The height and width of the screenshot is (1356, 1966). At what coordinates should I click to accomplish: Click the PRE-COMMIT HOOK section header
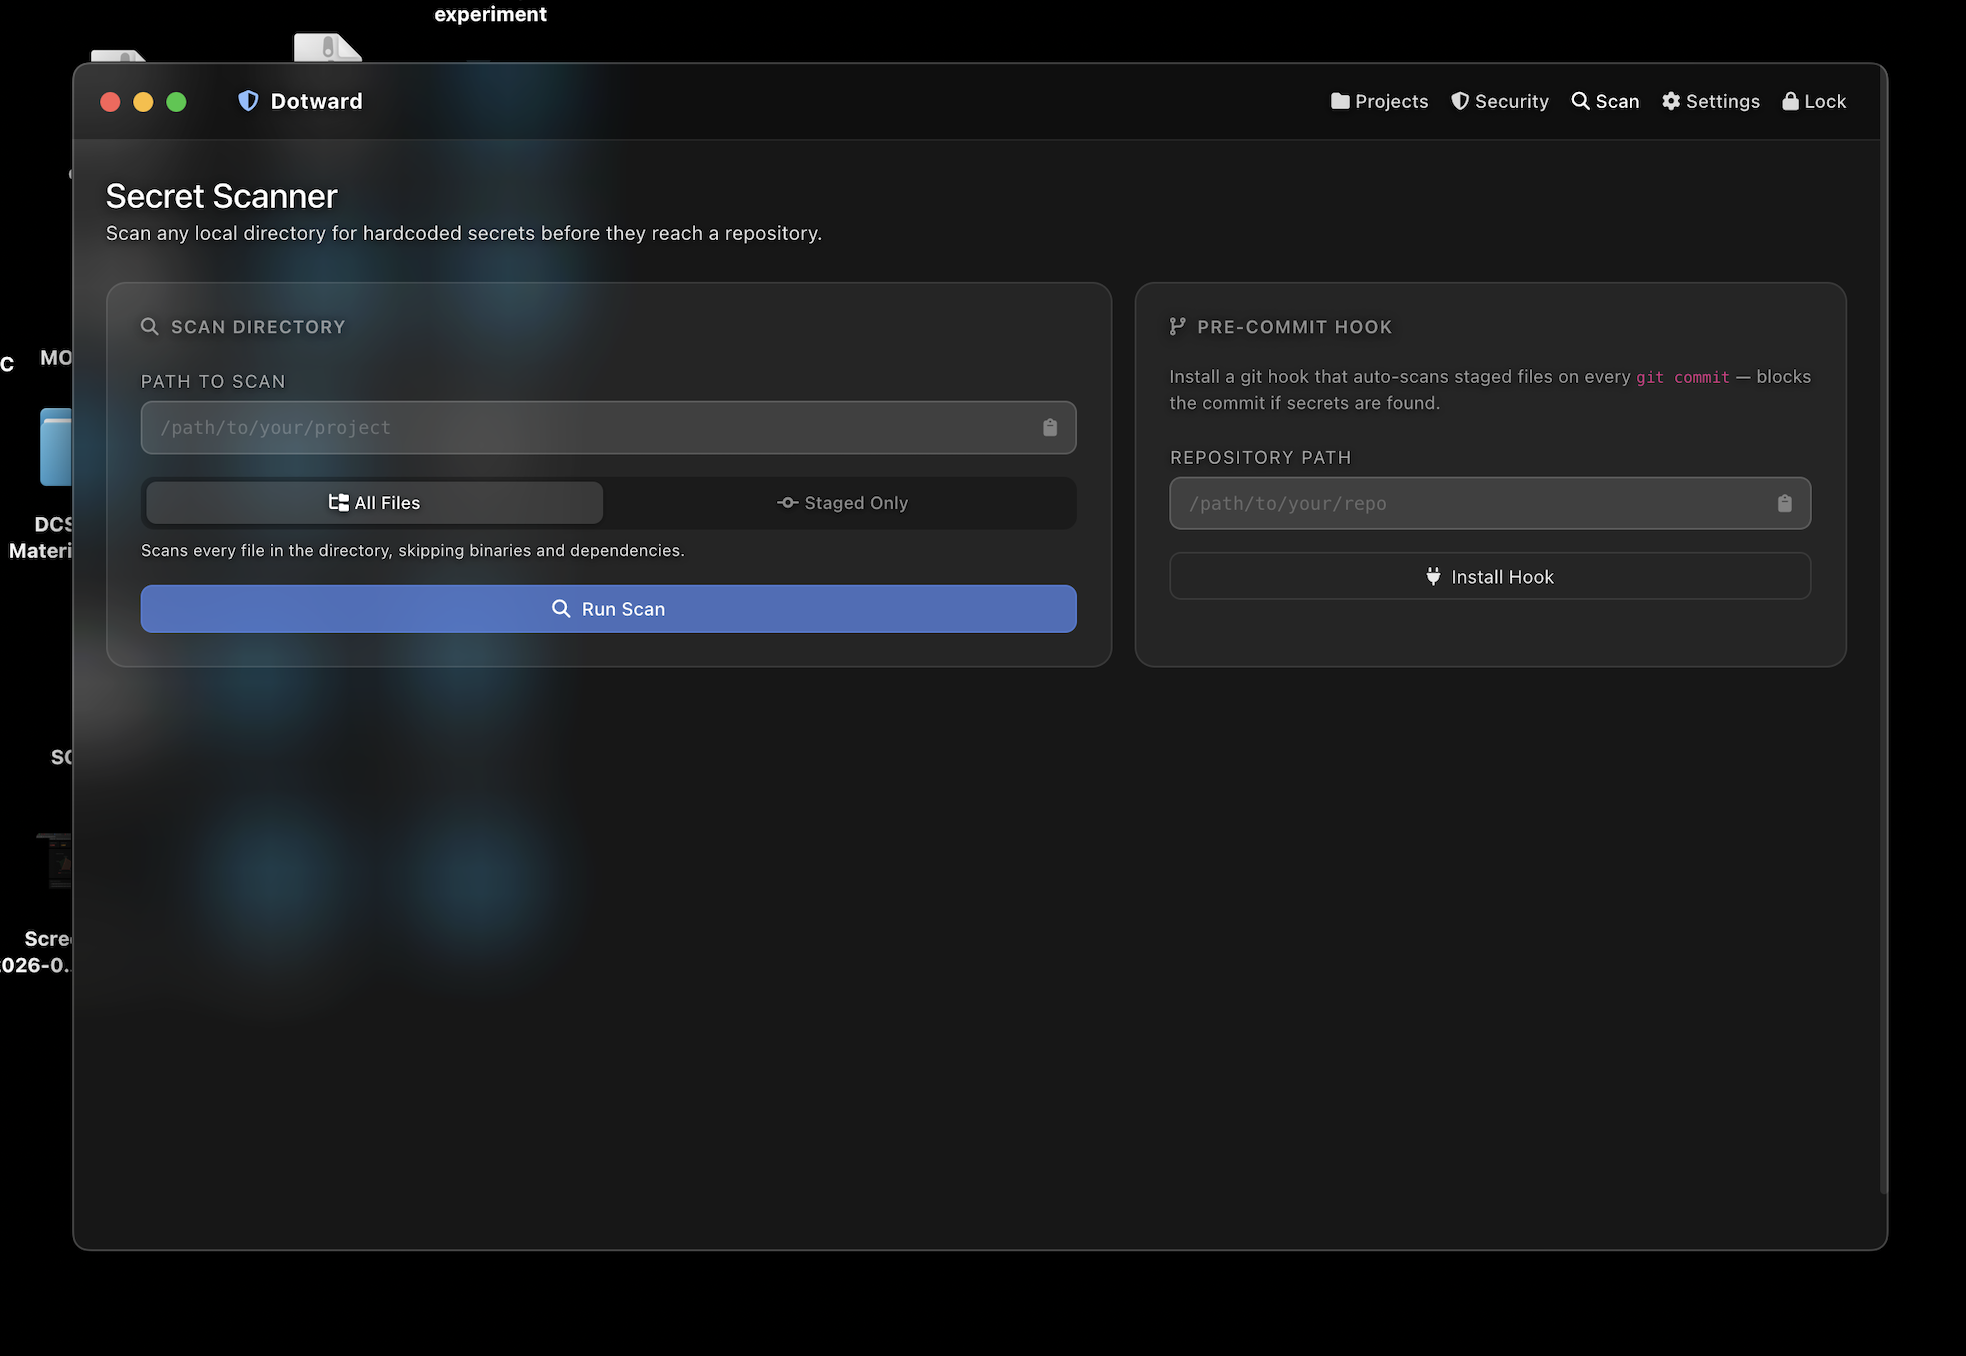point(1294,327)
